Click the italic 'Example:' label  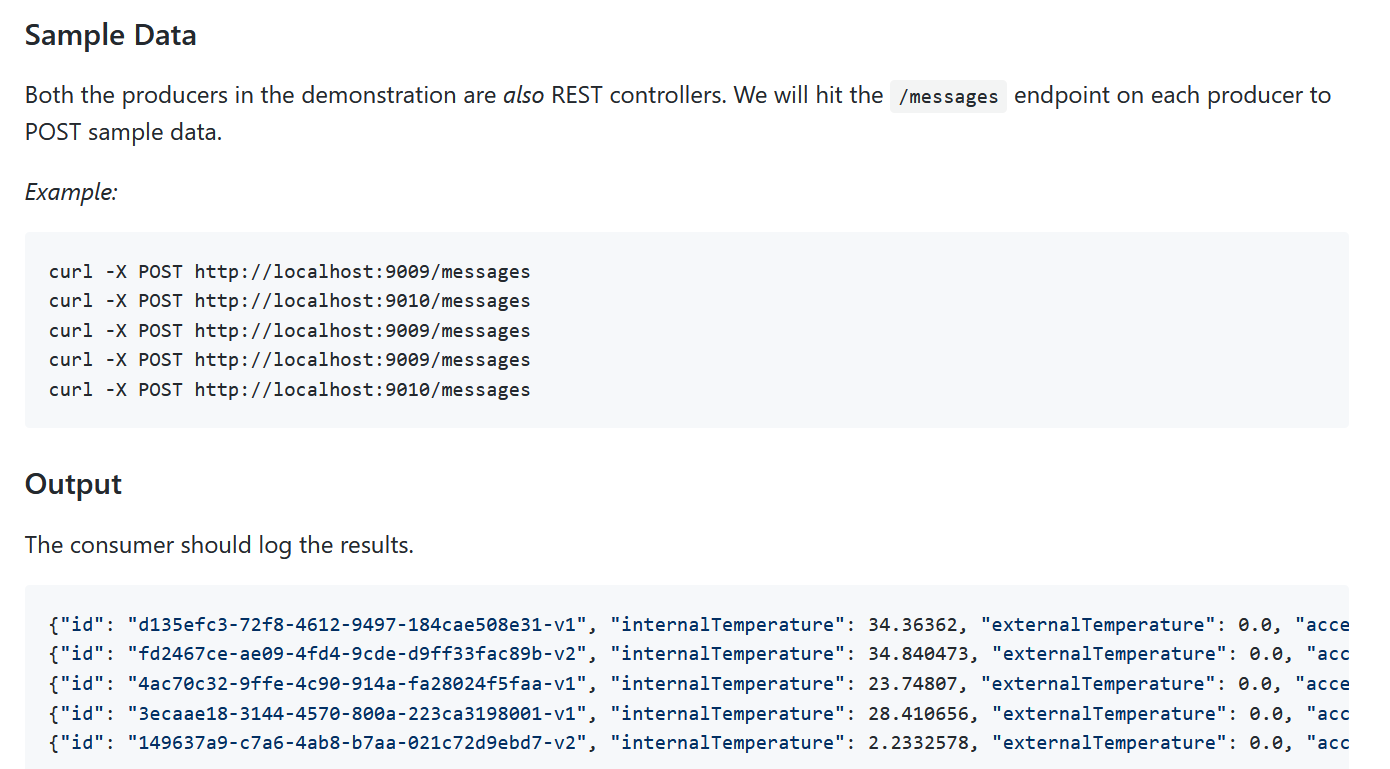(x=71, y=192)
